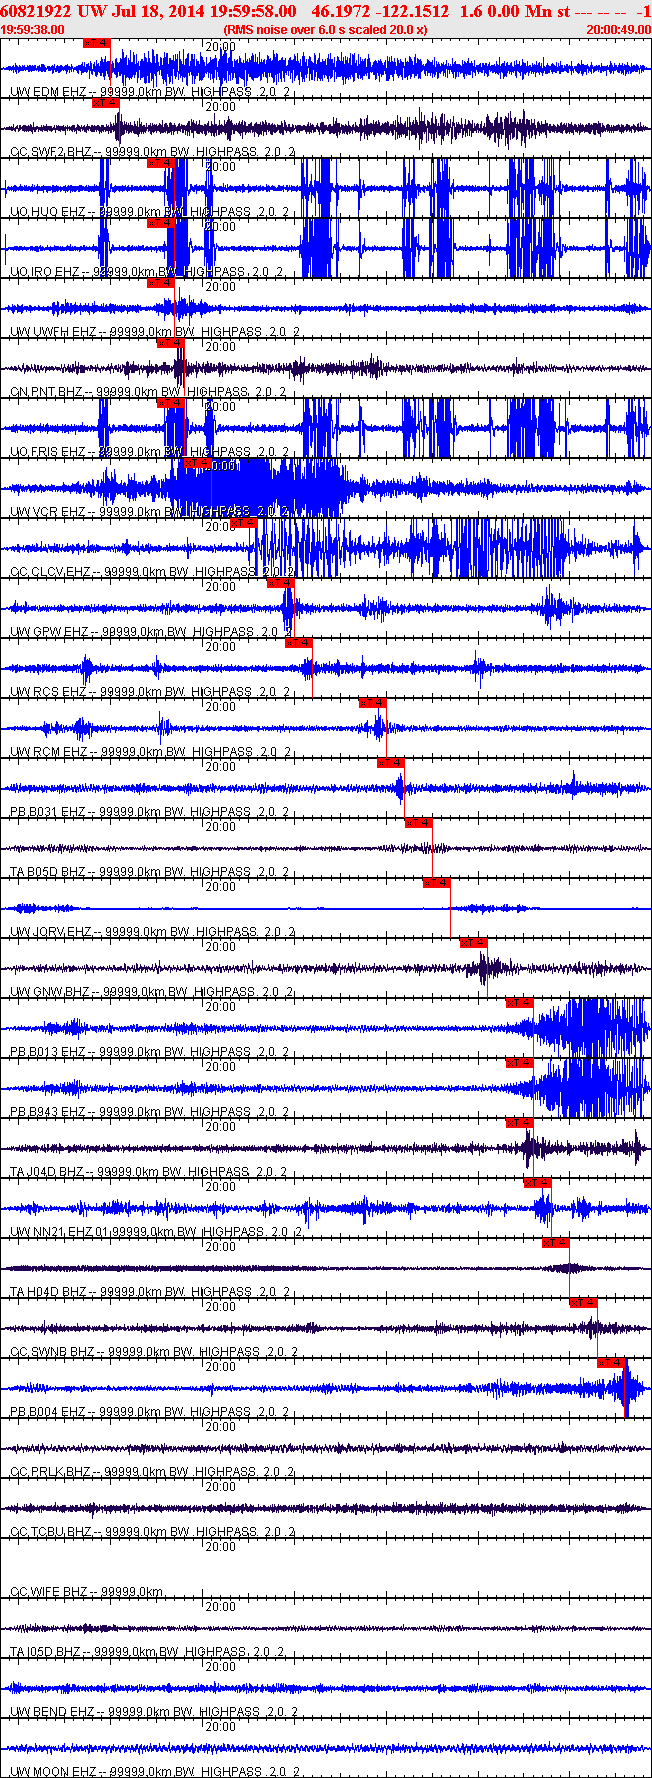Select the red pick on UW VCR trace
Screen dimensions: 652x1778
coord(197,463)
